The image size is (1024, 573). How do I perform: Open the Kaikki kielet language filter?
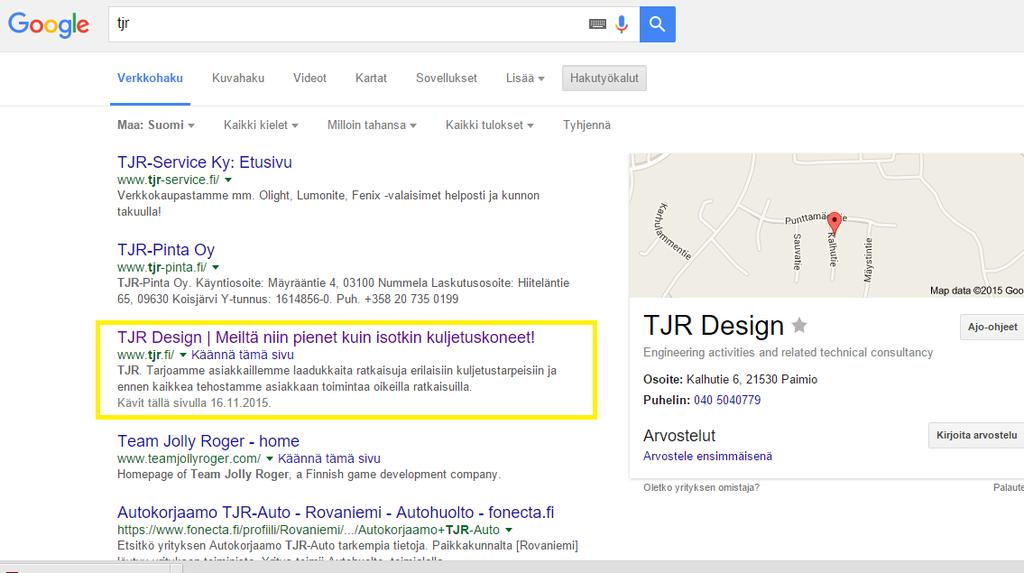(261, 125)
